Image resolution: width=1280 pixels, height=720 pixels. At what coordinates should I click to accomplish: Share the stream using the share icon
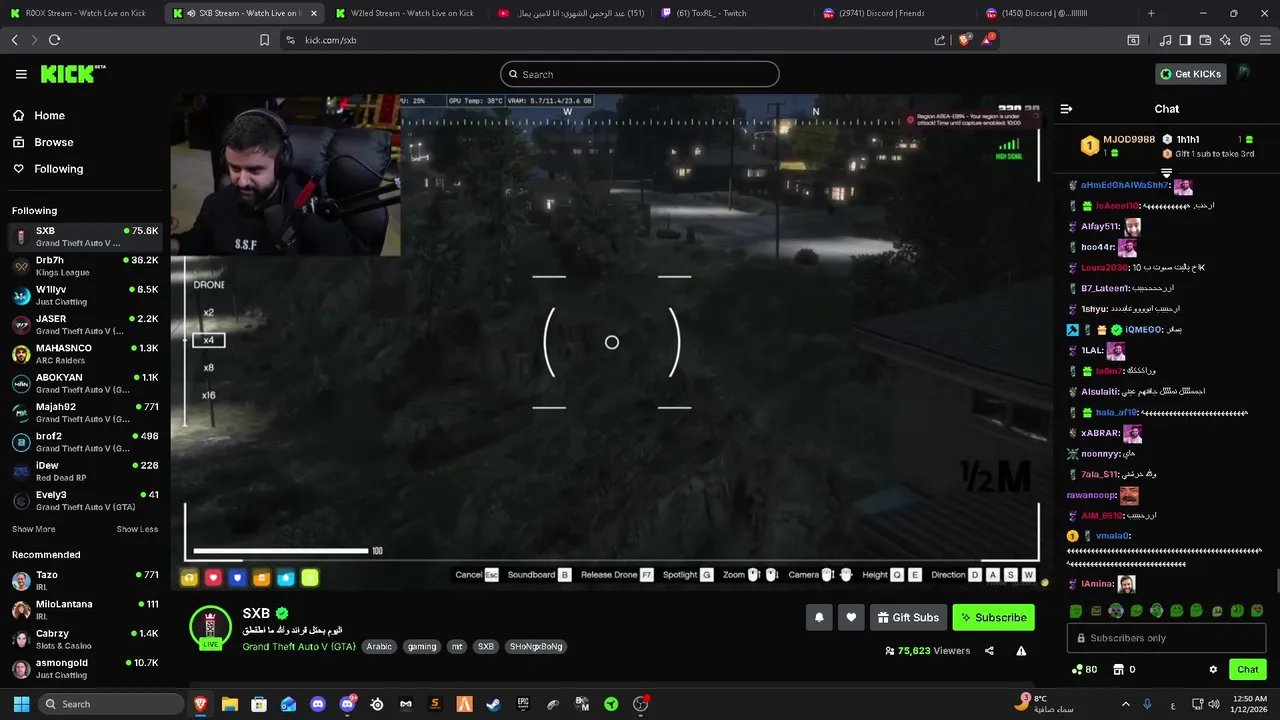[989, 651]
